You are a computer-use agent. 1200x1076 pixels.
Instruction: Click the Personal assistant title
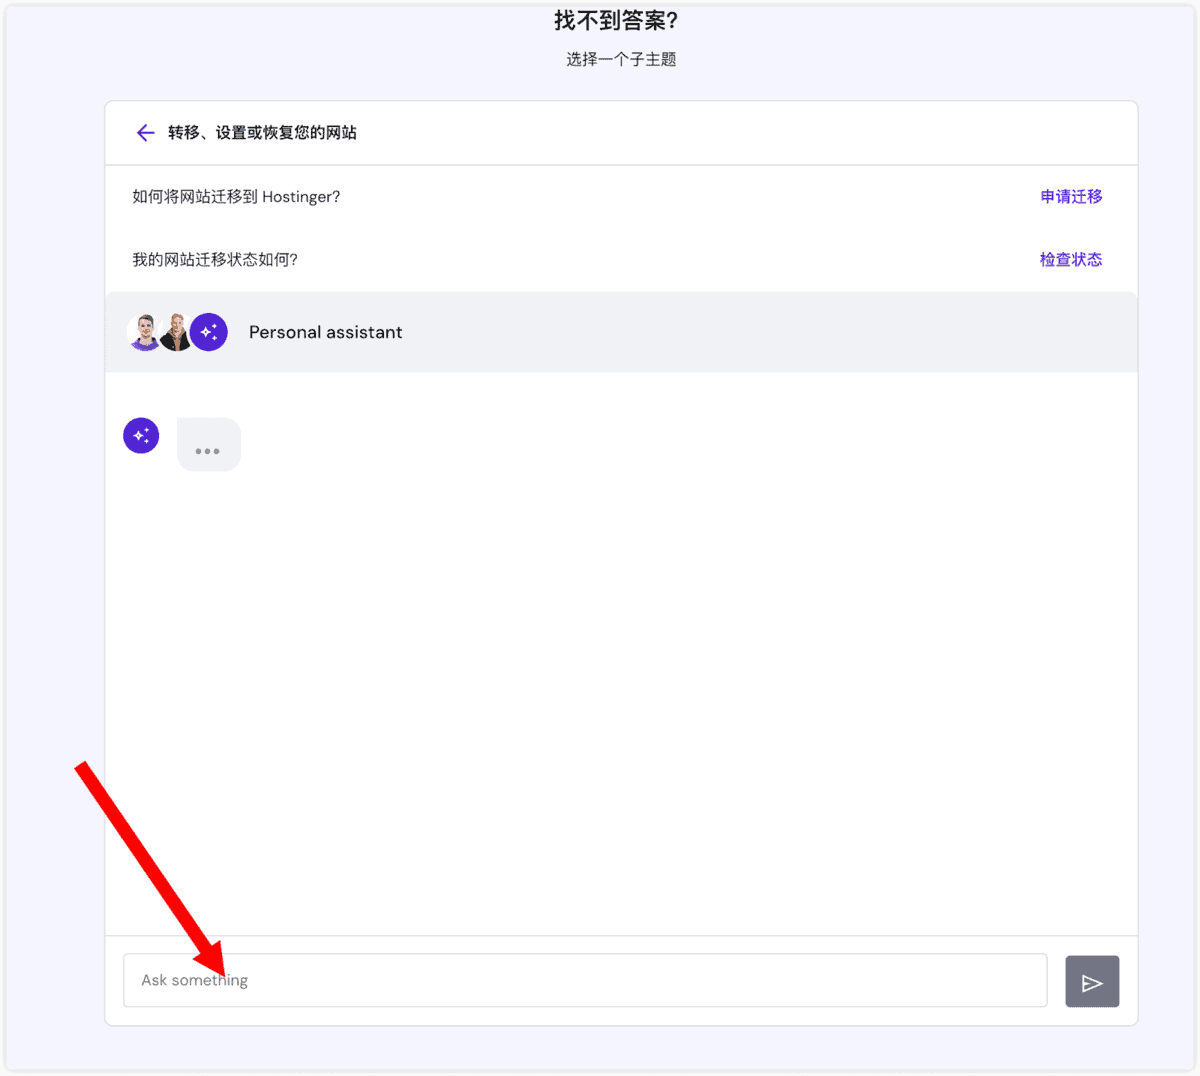tap(326, 332)
